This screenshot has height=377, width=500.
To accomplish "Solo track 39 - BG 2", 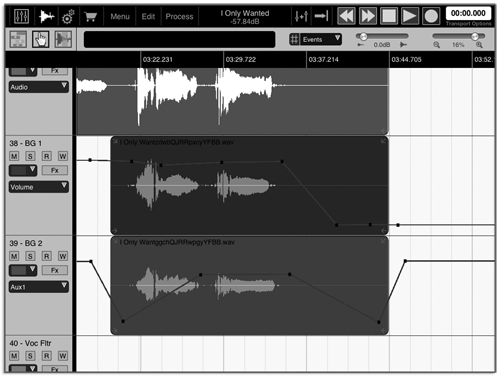I will (x=30, y=256).
